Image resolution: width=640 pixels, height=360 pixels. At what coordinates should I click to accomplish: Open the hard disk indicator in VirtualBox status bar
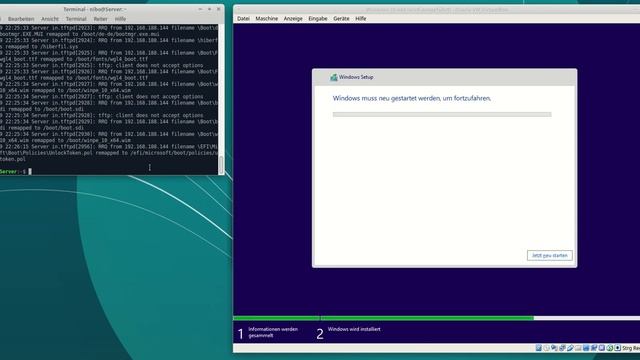(x=539, y=348)
